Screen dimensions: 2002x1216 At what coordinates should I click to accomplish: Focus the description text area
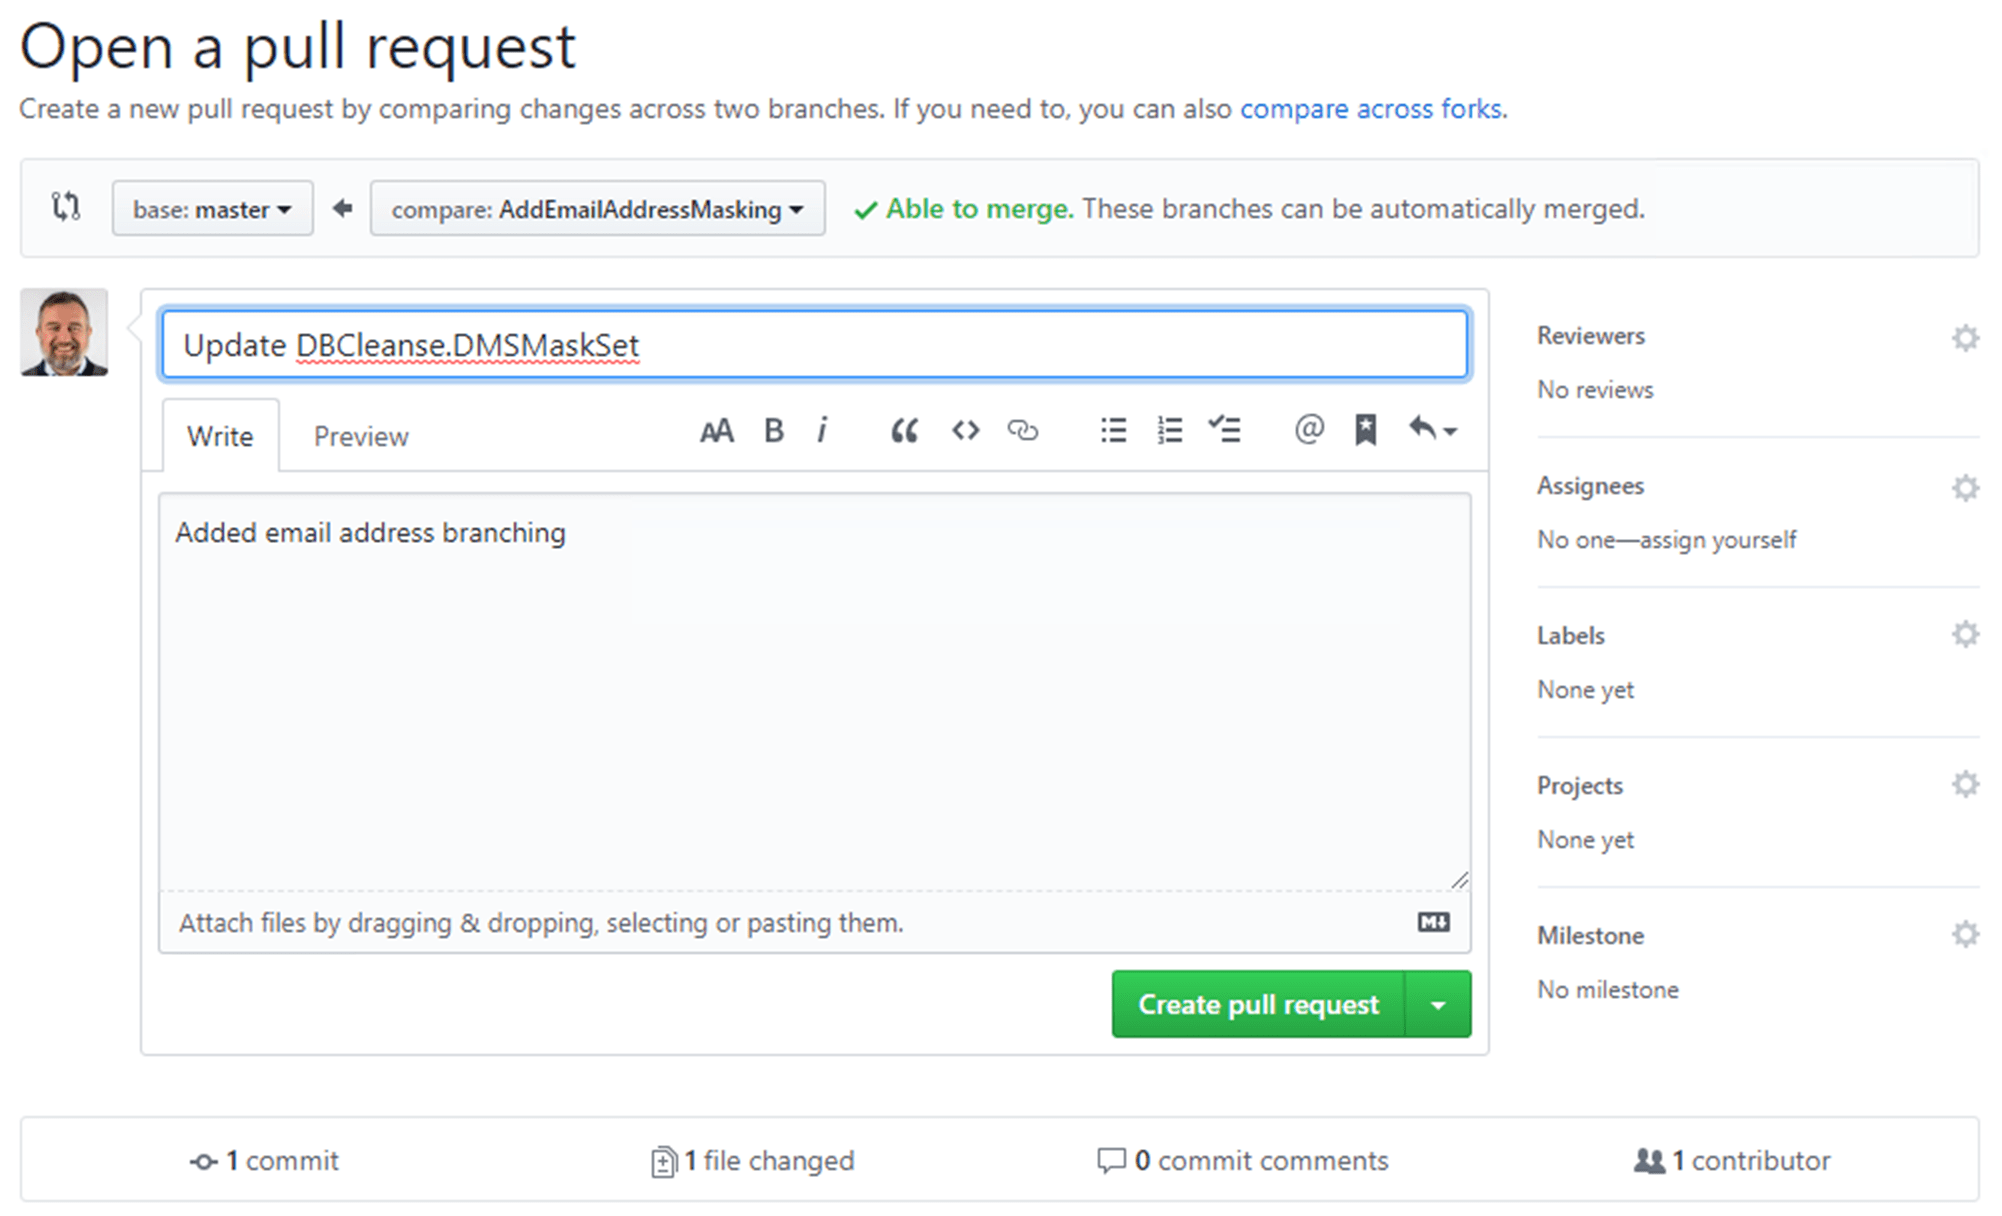(814, 691)
